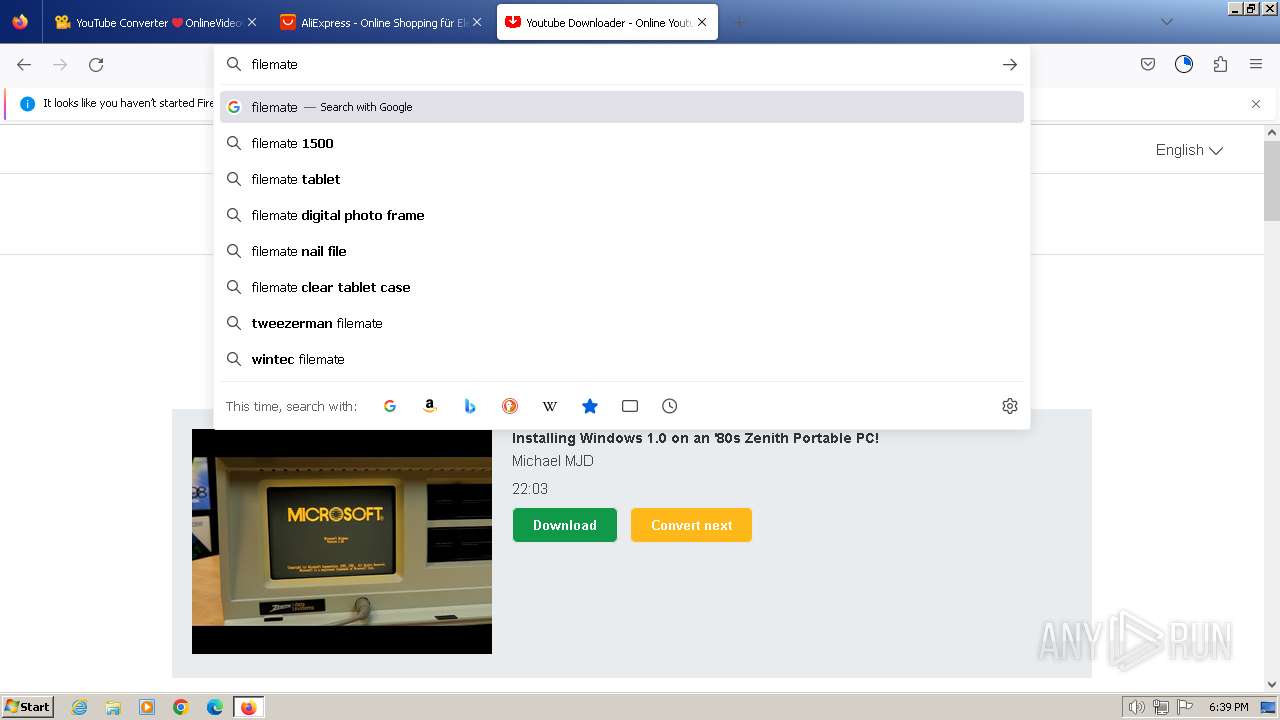The height and width of the screenshot is (720, 1280).
Task: Open search settings gear
Action: pyautogui.click(x=1010, y=406)
